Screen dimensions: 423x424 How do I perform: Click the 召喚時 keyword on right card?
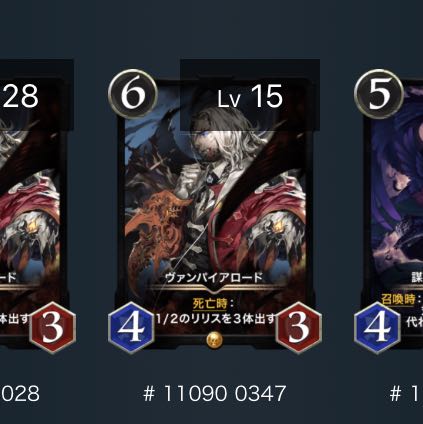coord(398,299)
